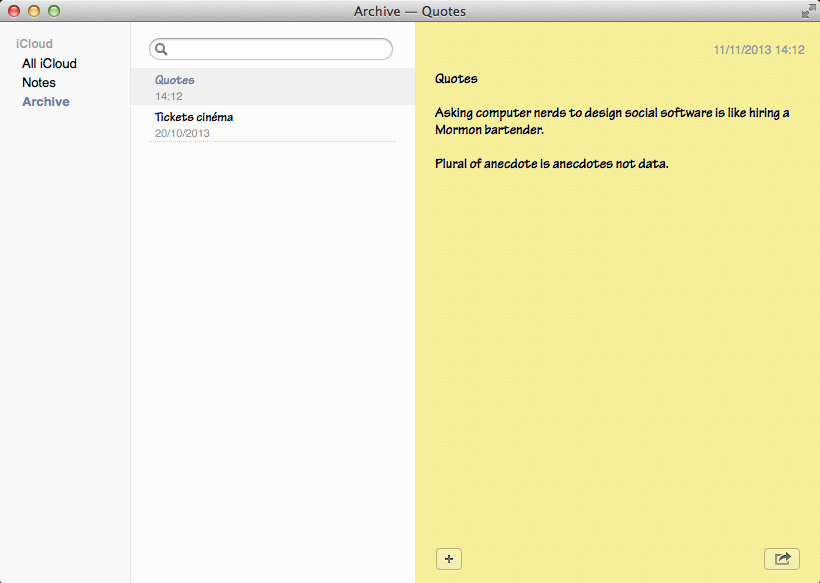The image size is (820, 583).
Task: Close the Notes window
Action: 14,11
